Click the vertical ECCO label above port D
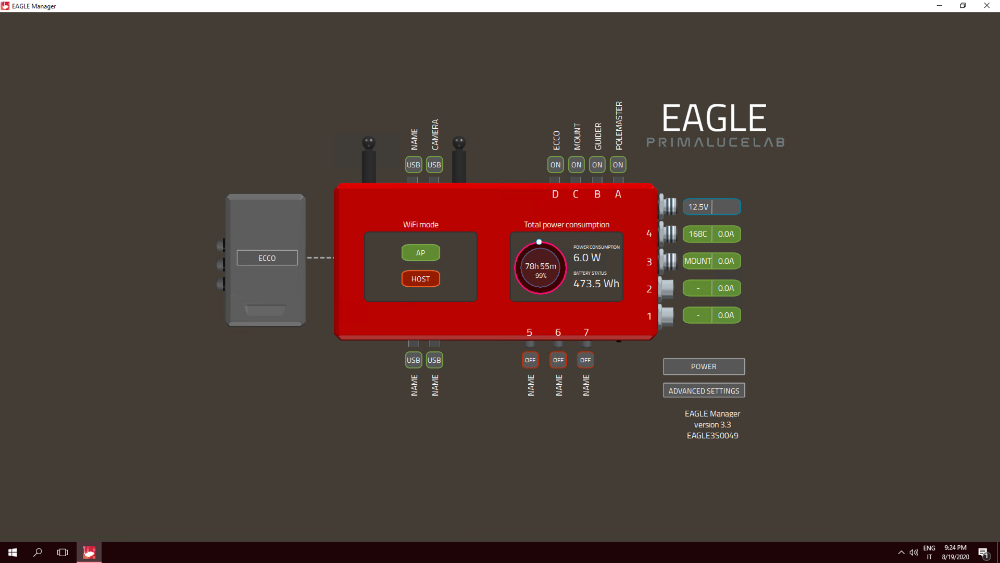1000x563 pixels. click(x=556, y=140)
